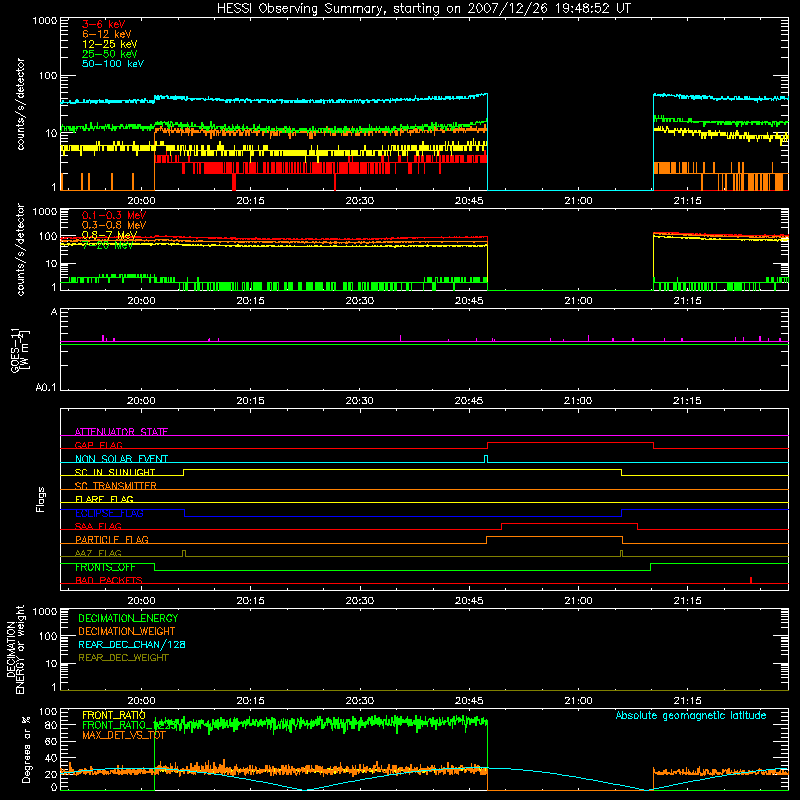The height and width of the screenshot is (800, 800).
Task: Click the 20:00 tick under the keV plot
Action: pyautogui.click(x=141, y=201)
